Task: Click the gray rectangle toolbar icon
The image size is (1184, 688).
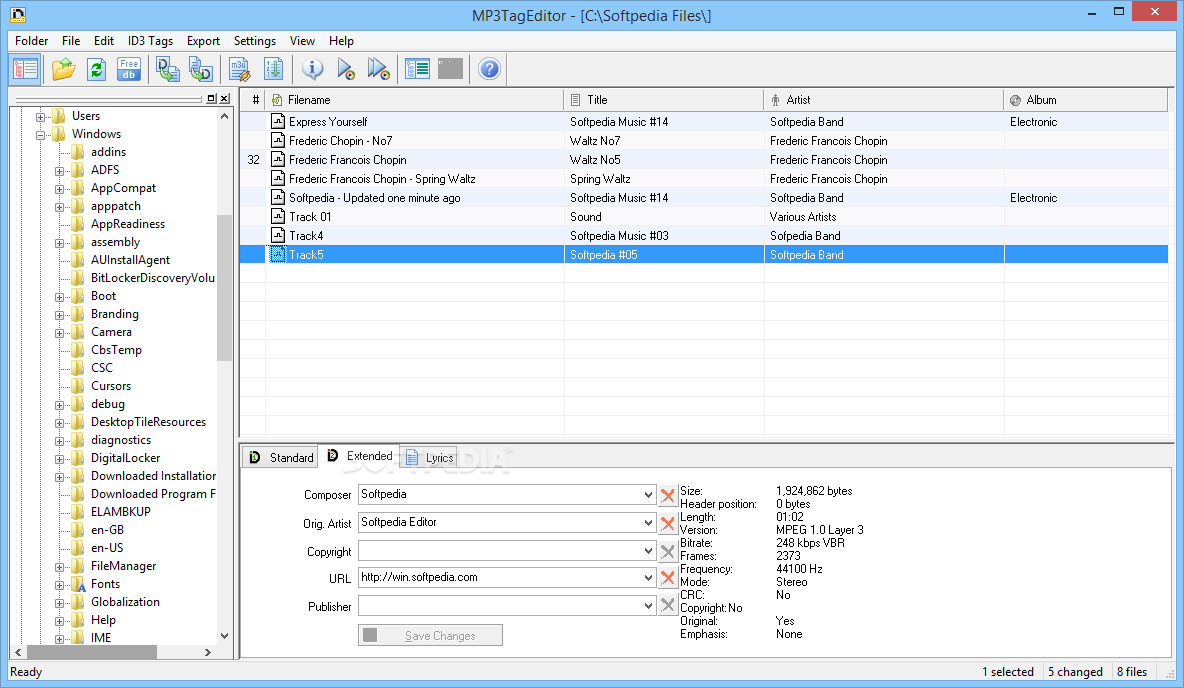Action: pyautogui.click(x=450, y=69)
